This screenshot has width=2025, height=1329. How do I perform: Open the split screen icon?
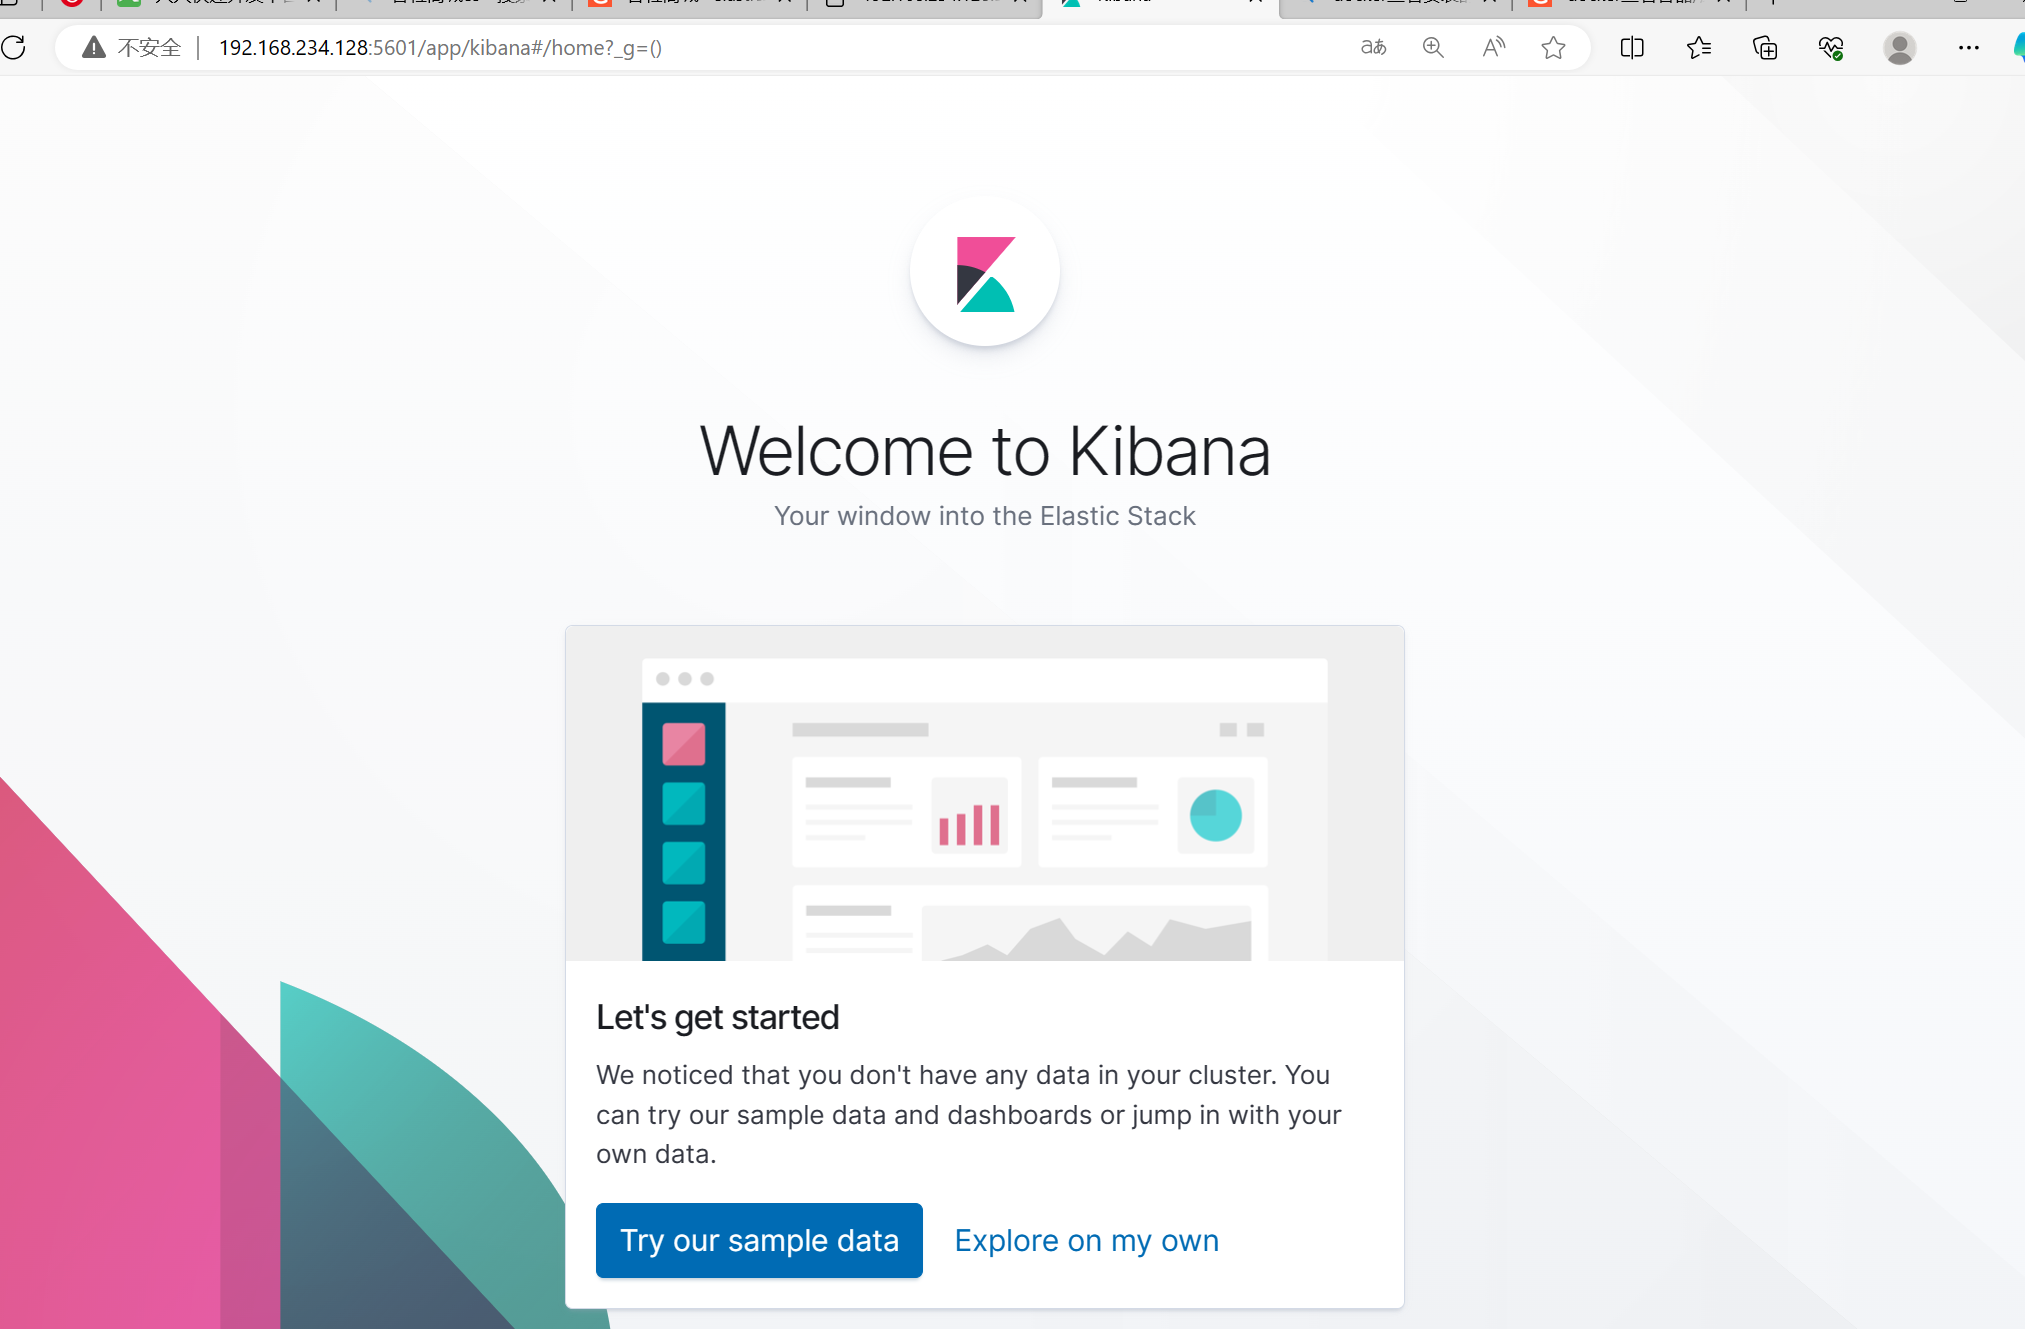[1632, 47]
